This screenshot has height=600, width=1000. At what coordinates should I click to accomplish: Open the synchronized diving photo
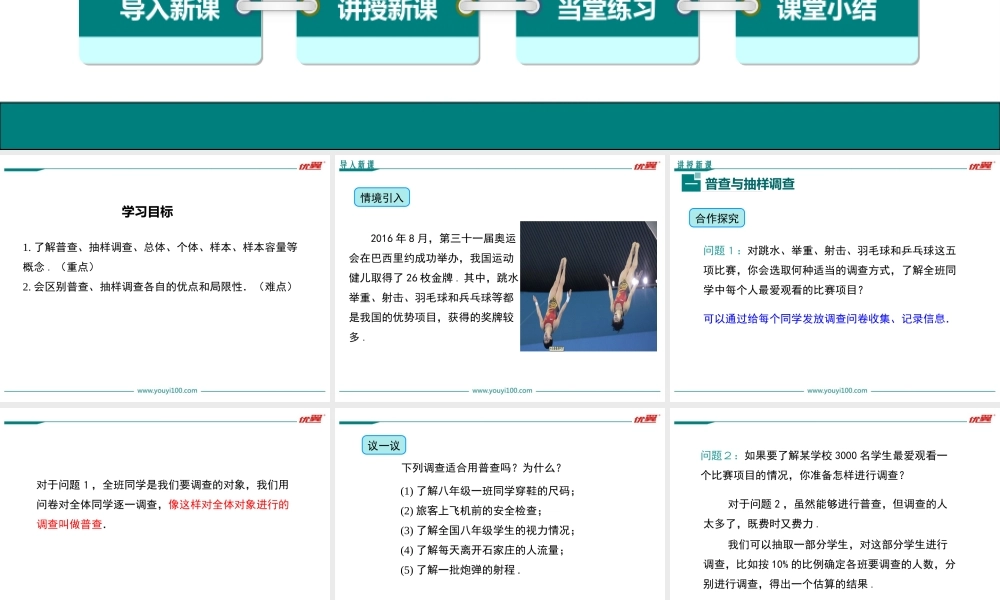tap(588, 286)
